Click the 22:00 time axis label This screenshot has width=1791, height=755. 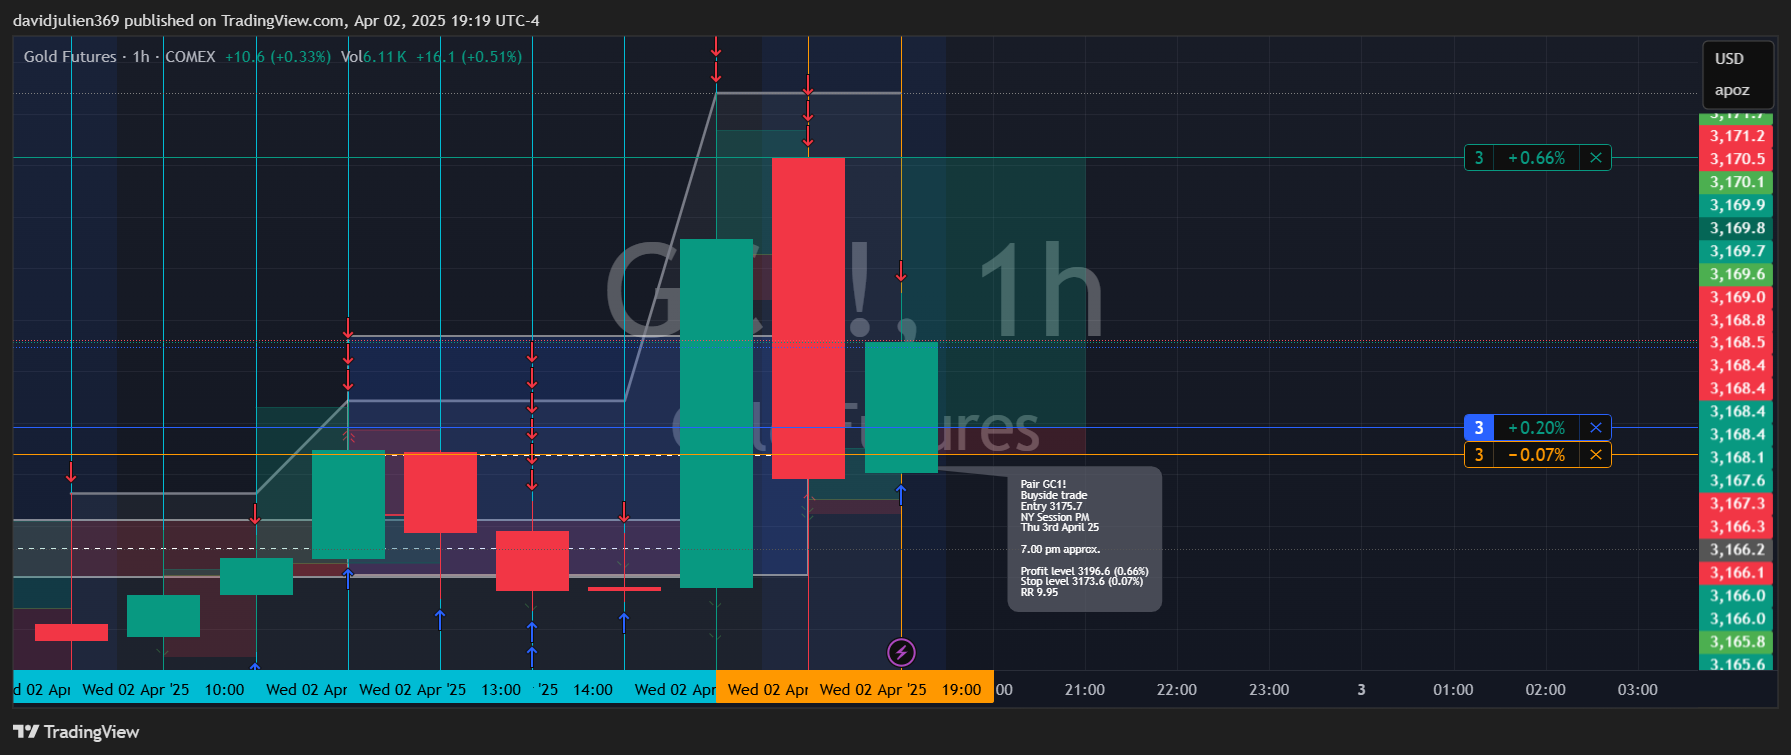[1176, 690]
